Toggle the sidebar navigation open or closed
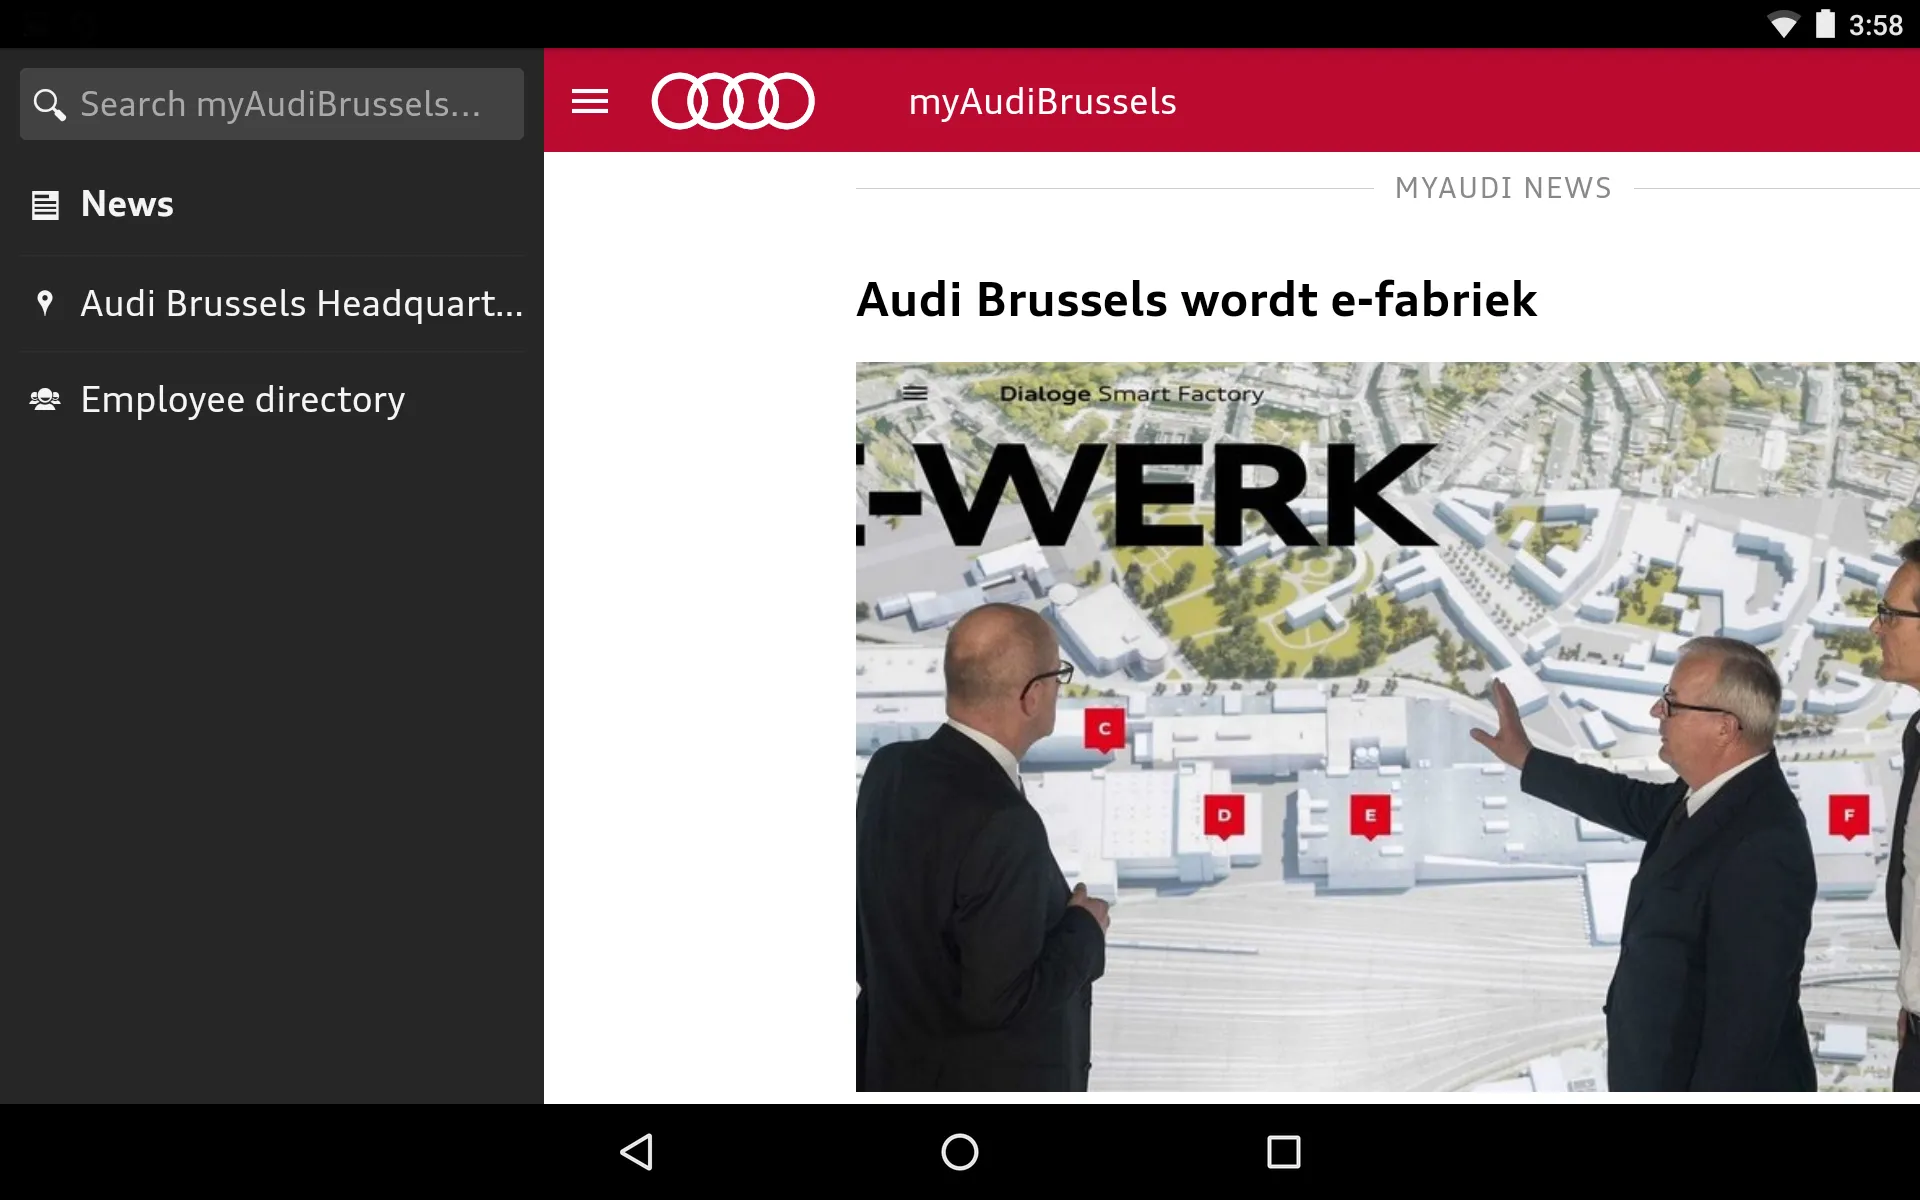This screenshot has width=1920, height=1200. point(592,101)
